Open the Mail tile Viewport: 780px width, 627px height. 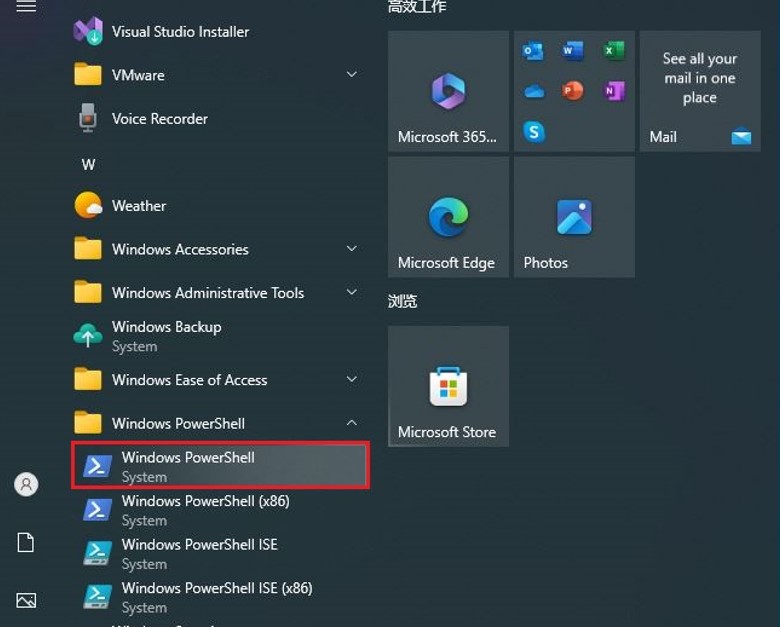pyautogui.click(x=700, y=91)
